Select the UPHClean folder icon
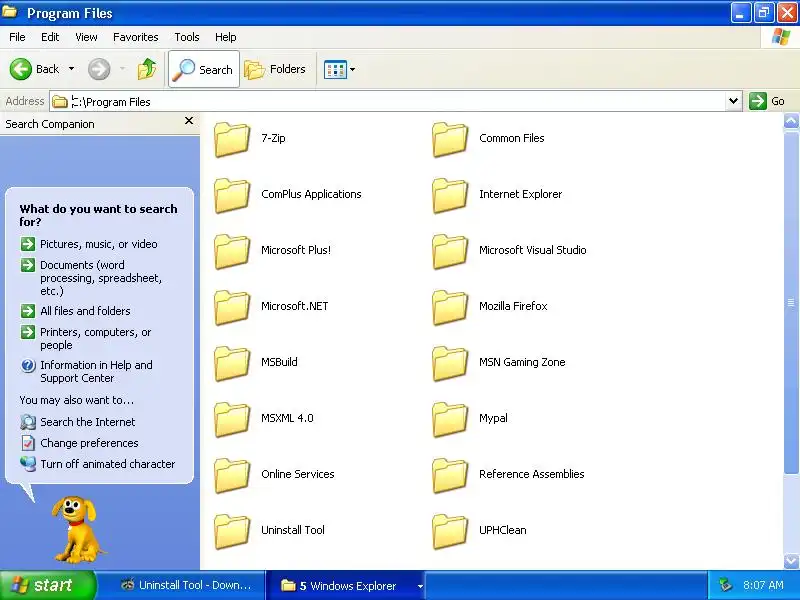Image resolution: width=800 pixels, height=600 pixels. point(450,532)
